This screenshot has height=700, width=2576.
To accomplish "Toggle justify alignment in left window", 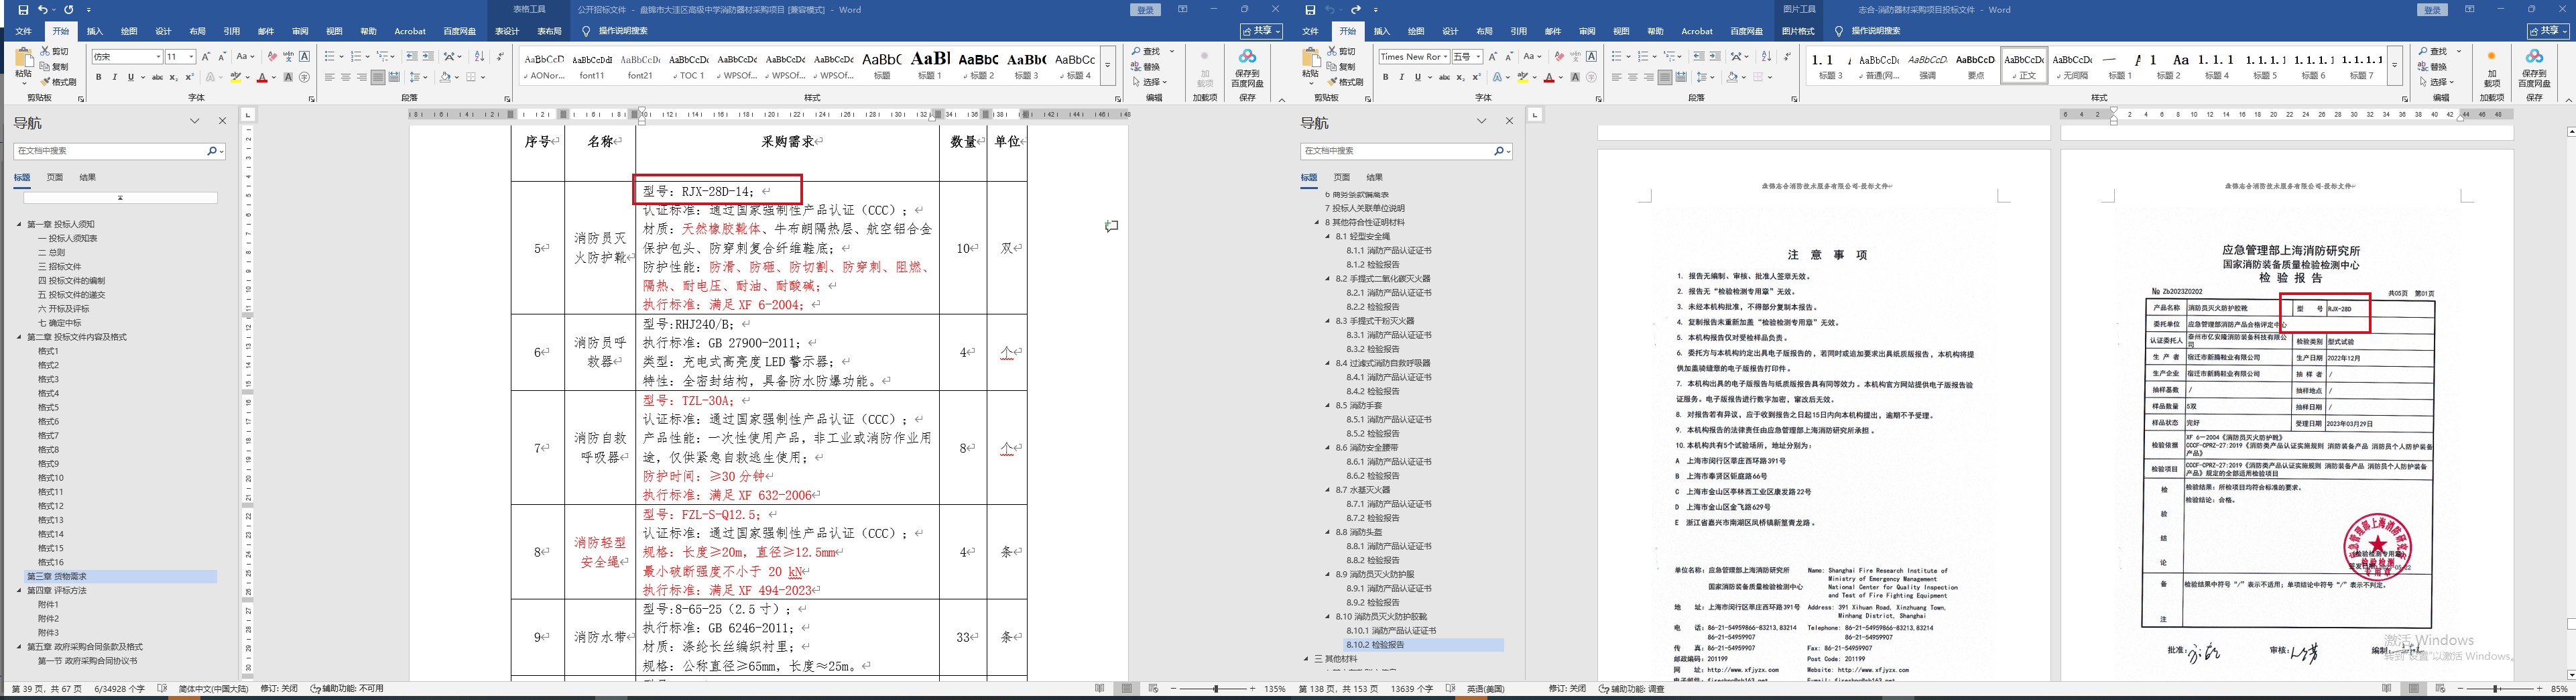I will pos(377,77).
